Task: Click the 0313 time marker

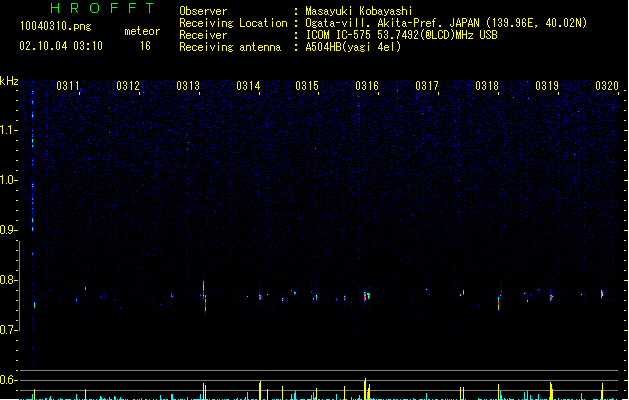Action: tap(188, 86)
